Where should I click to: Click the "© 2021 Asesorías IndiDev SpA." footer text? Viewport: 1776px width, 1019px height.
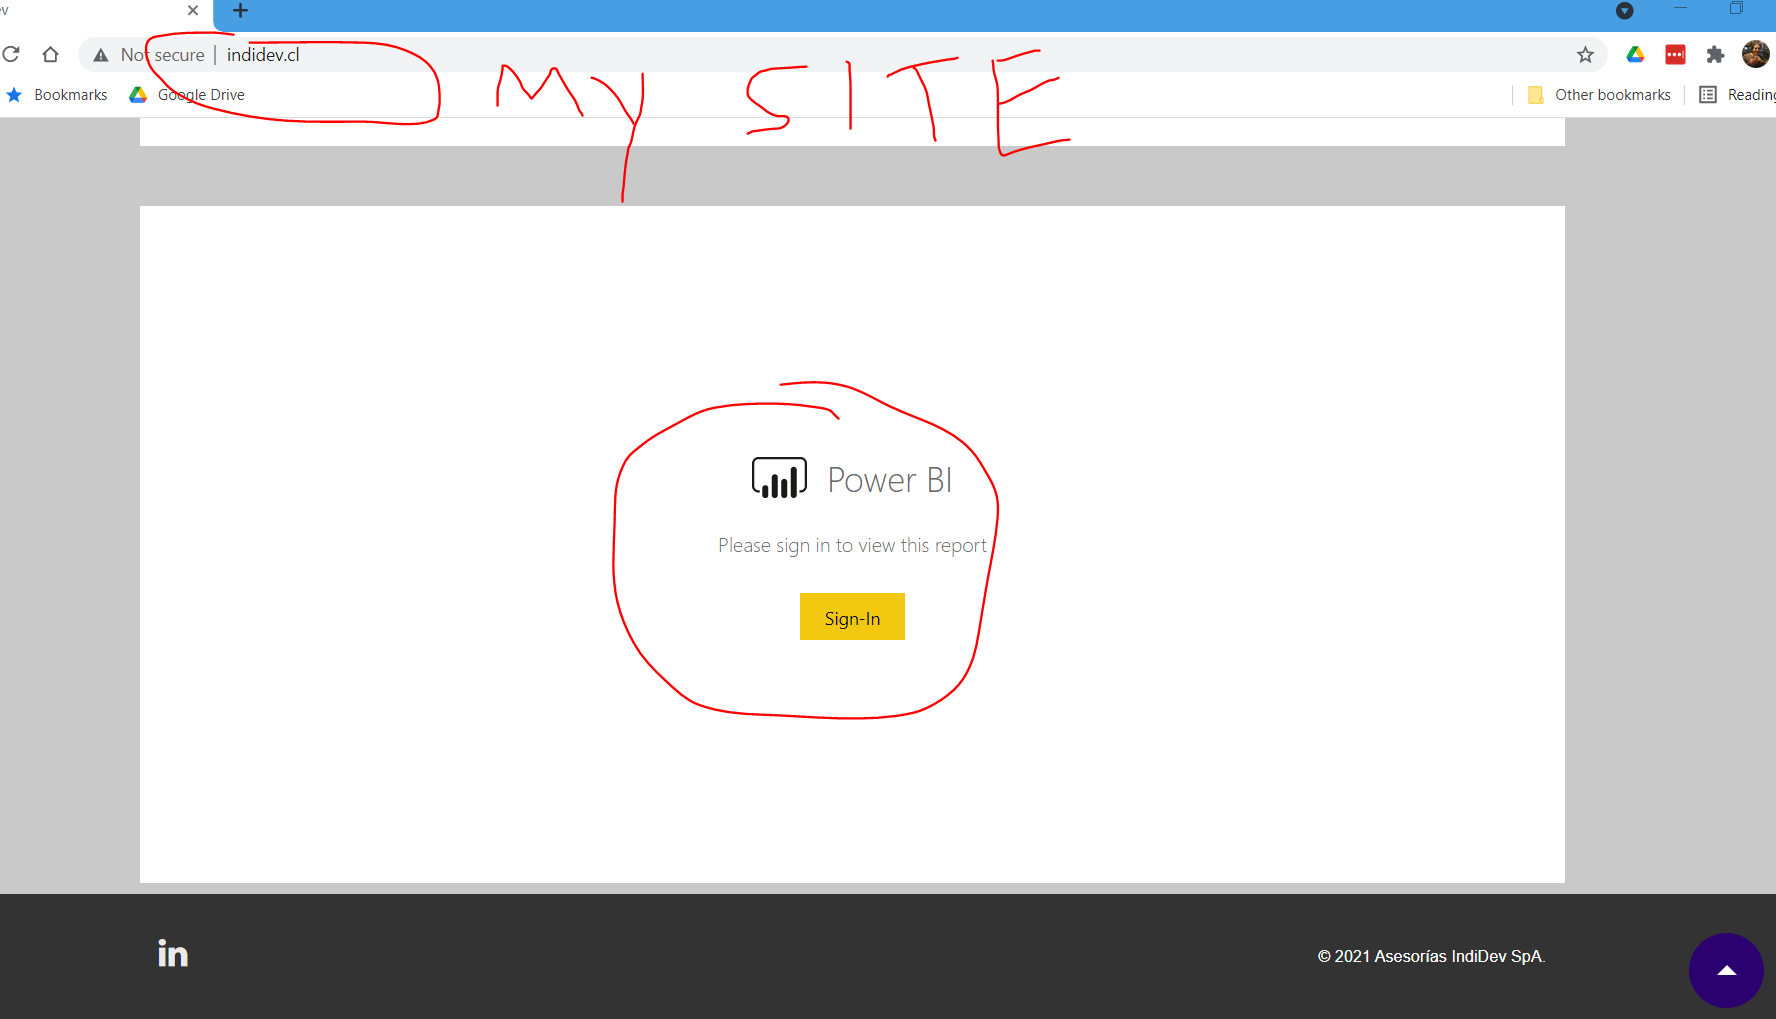click(1431, 956)
